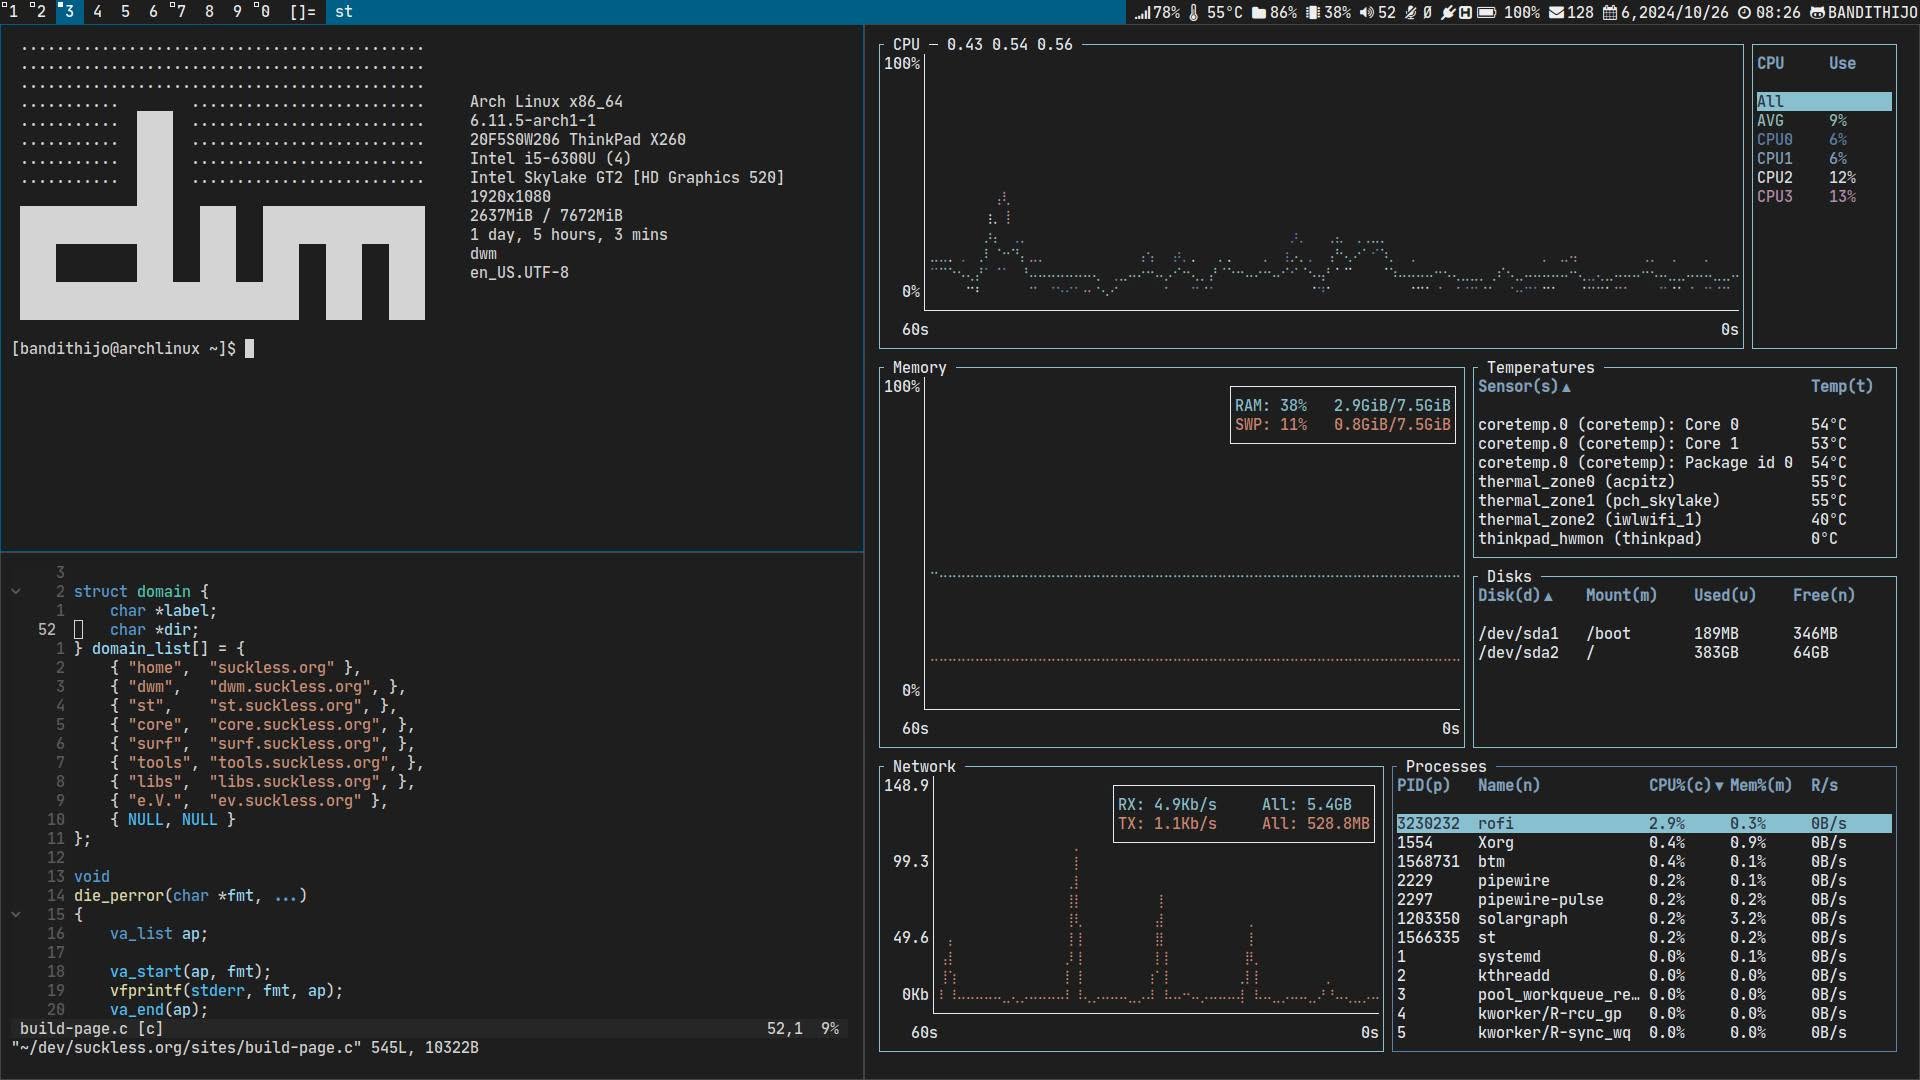Select the btm process row
The image size is (1920, 1080).
[x=1644, y=862]
